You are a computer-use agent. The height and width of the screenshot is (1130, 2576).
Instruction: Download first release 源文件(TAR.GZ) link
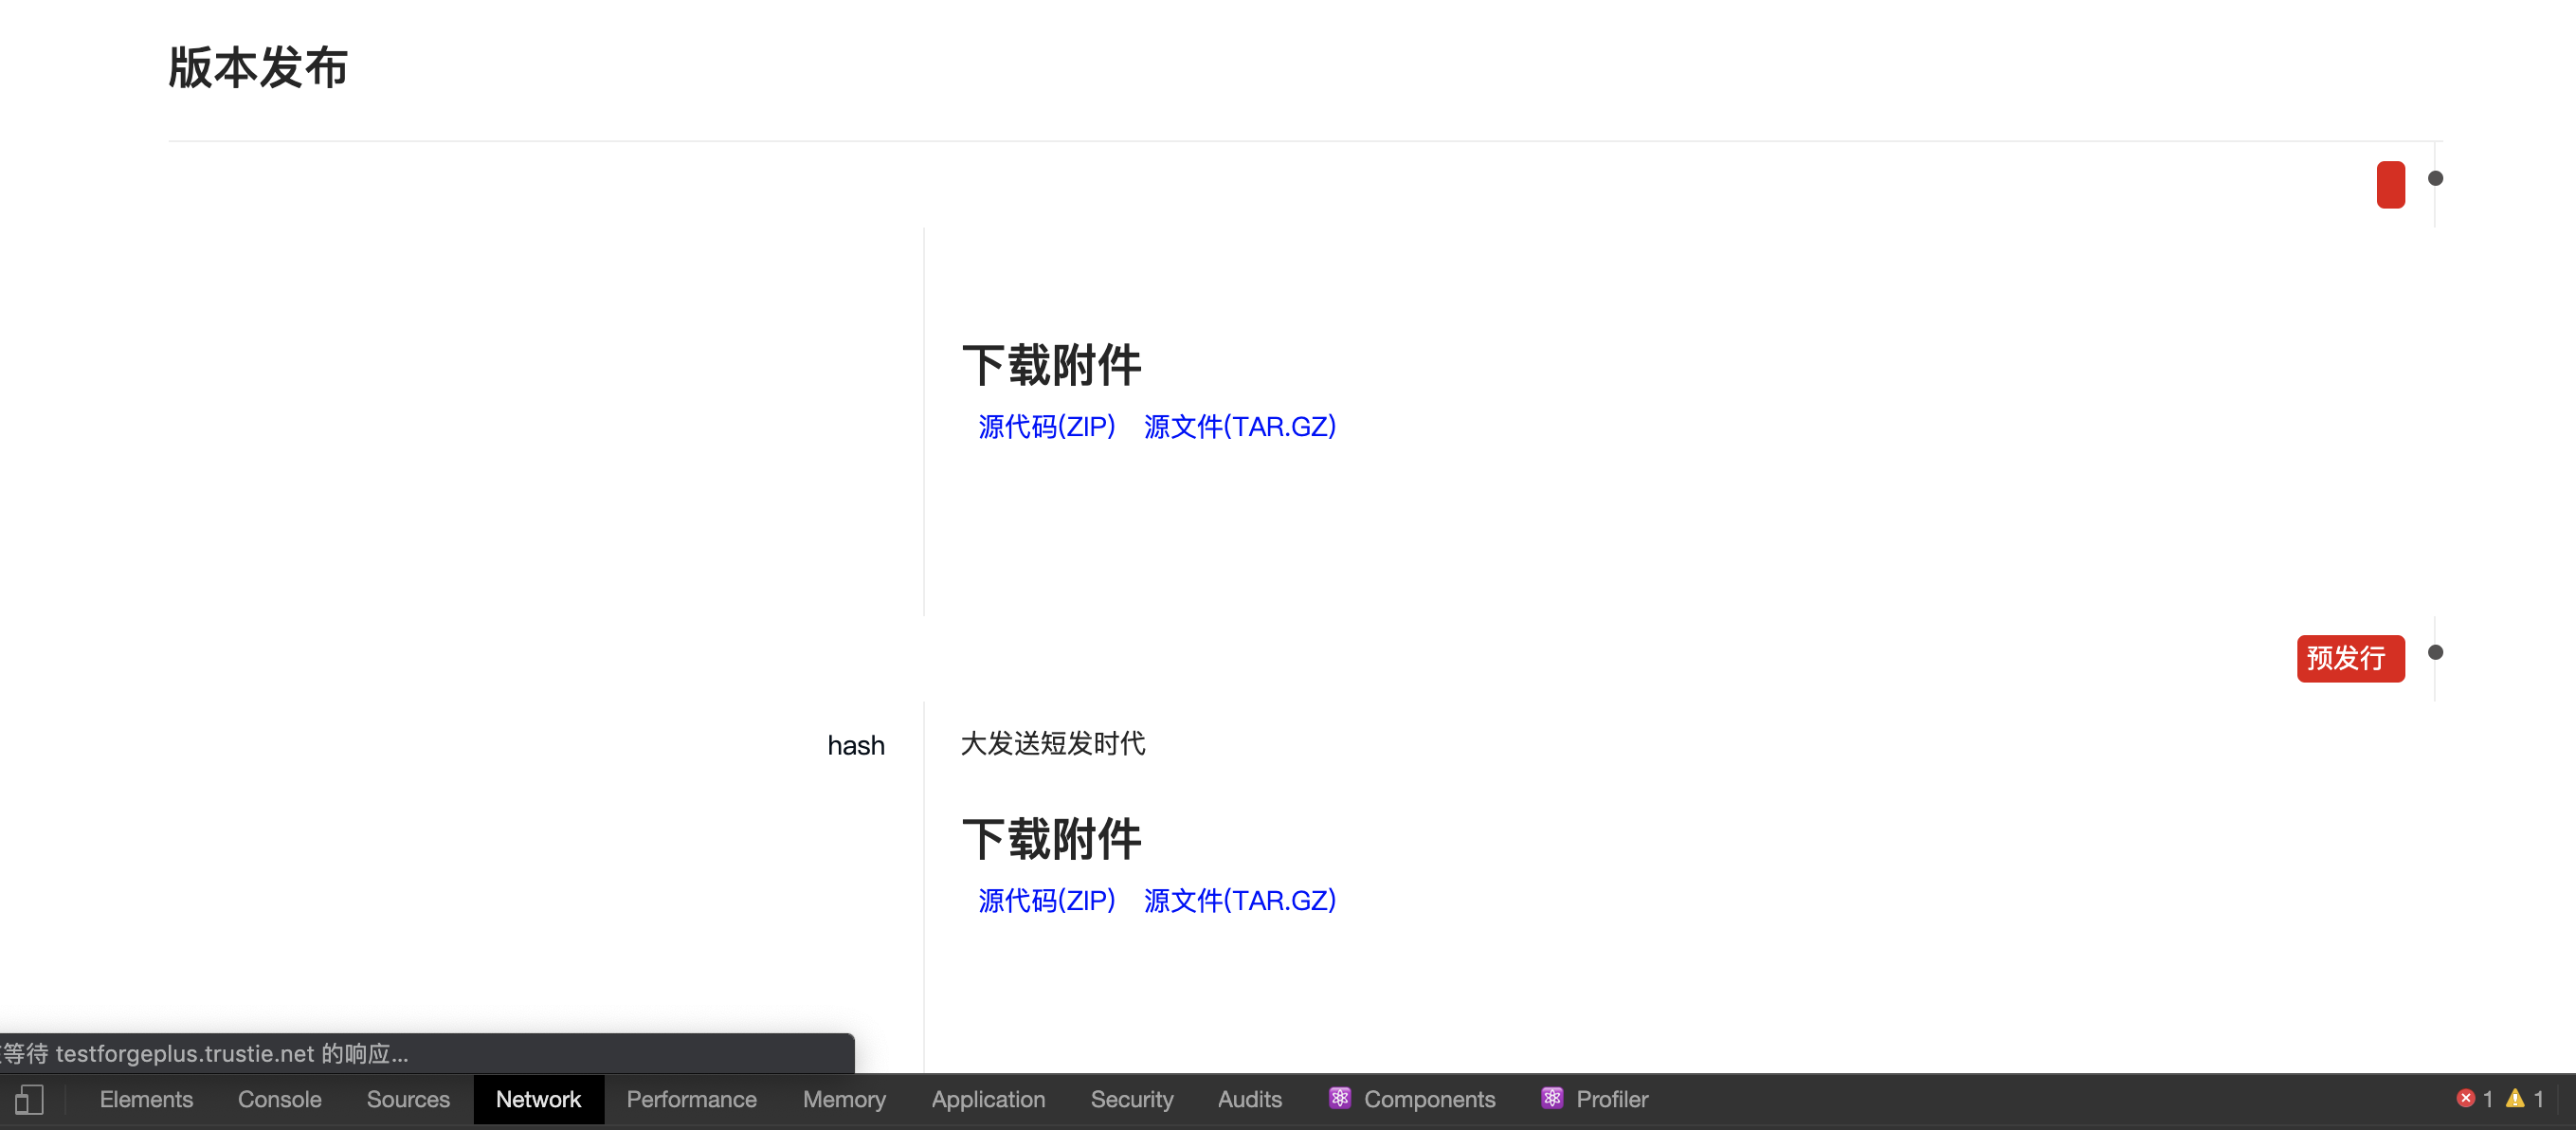pyautogui.click(x=1240, y=427)
